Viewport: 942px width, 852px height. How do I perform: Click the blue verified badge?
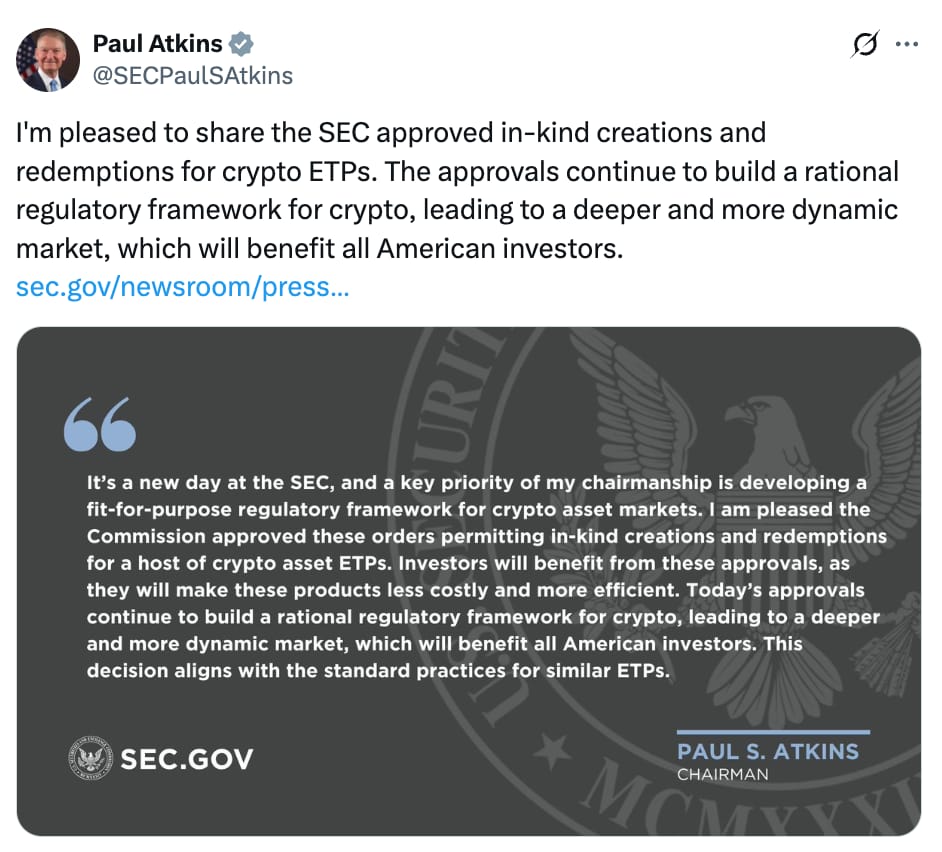pos(242,44)
